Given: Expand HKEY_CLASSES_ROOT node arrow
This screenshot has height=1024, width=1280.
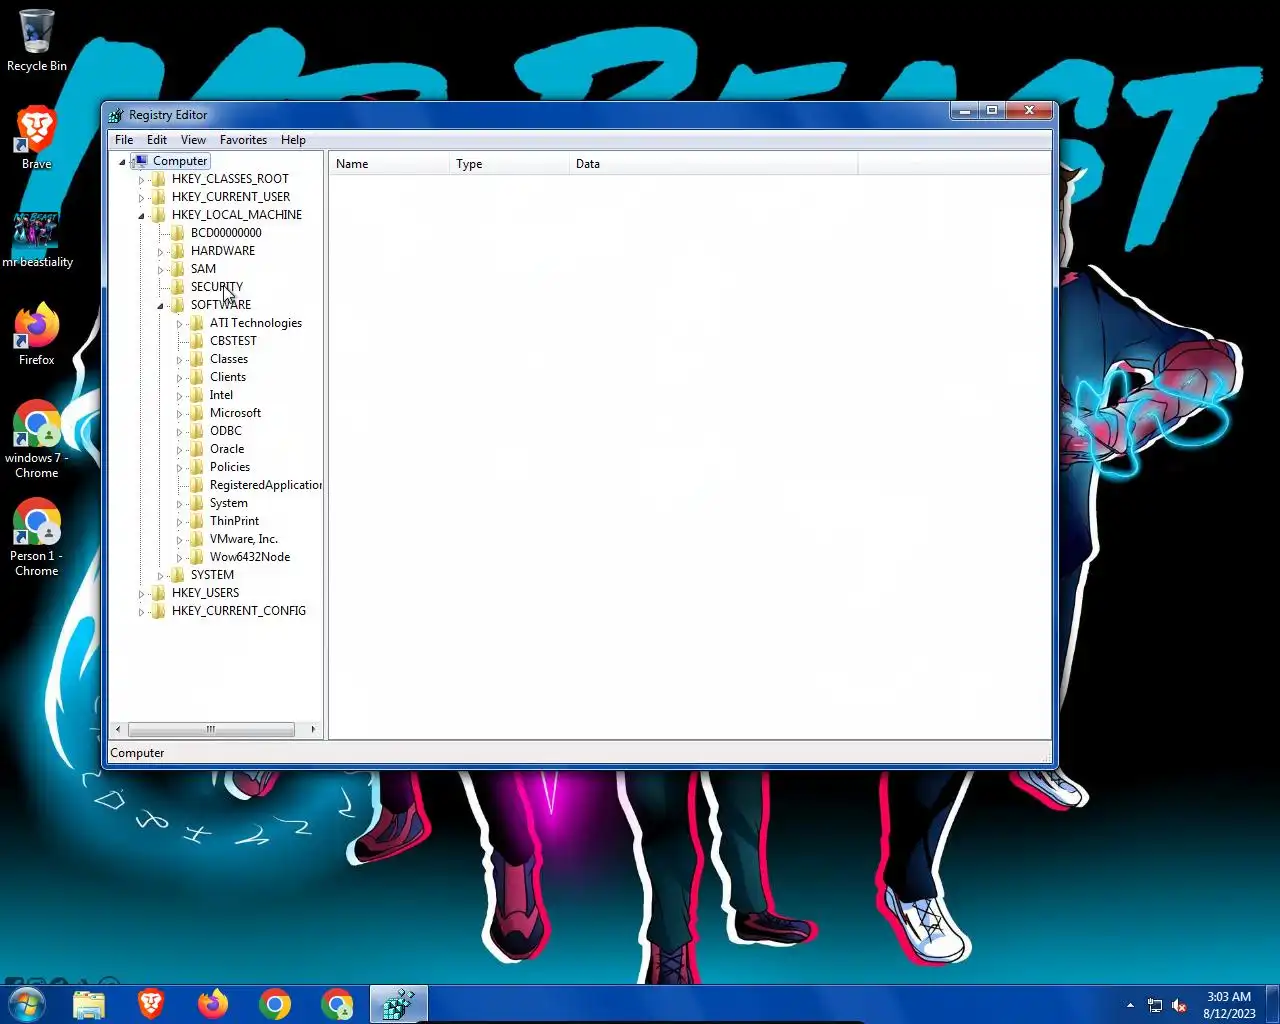Looking at the screenshot, I should 141,180.
